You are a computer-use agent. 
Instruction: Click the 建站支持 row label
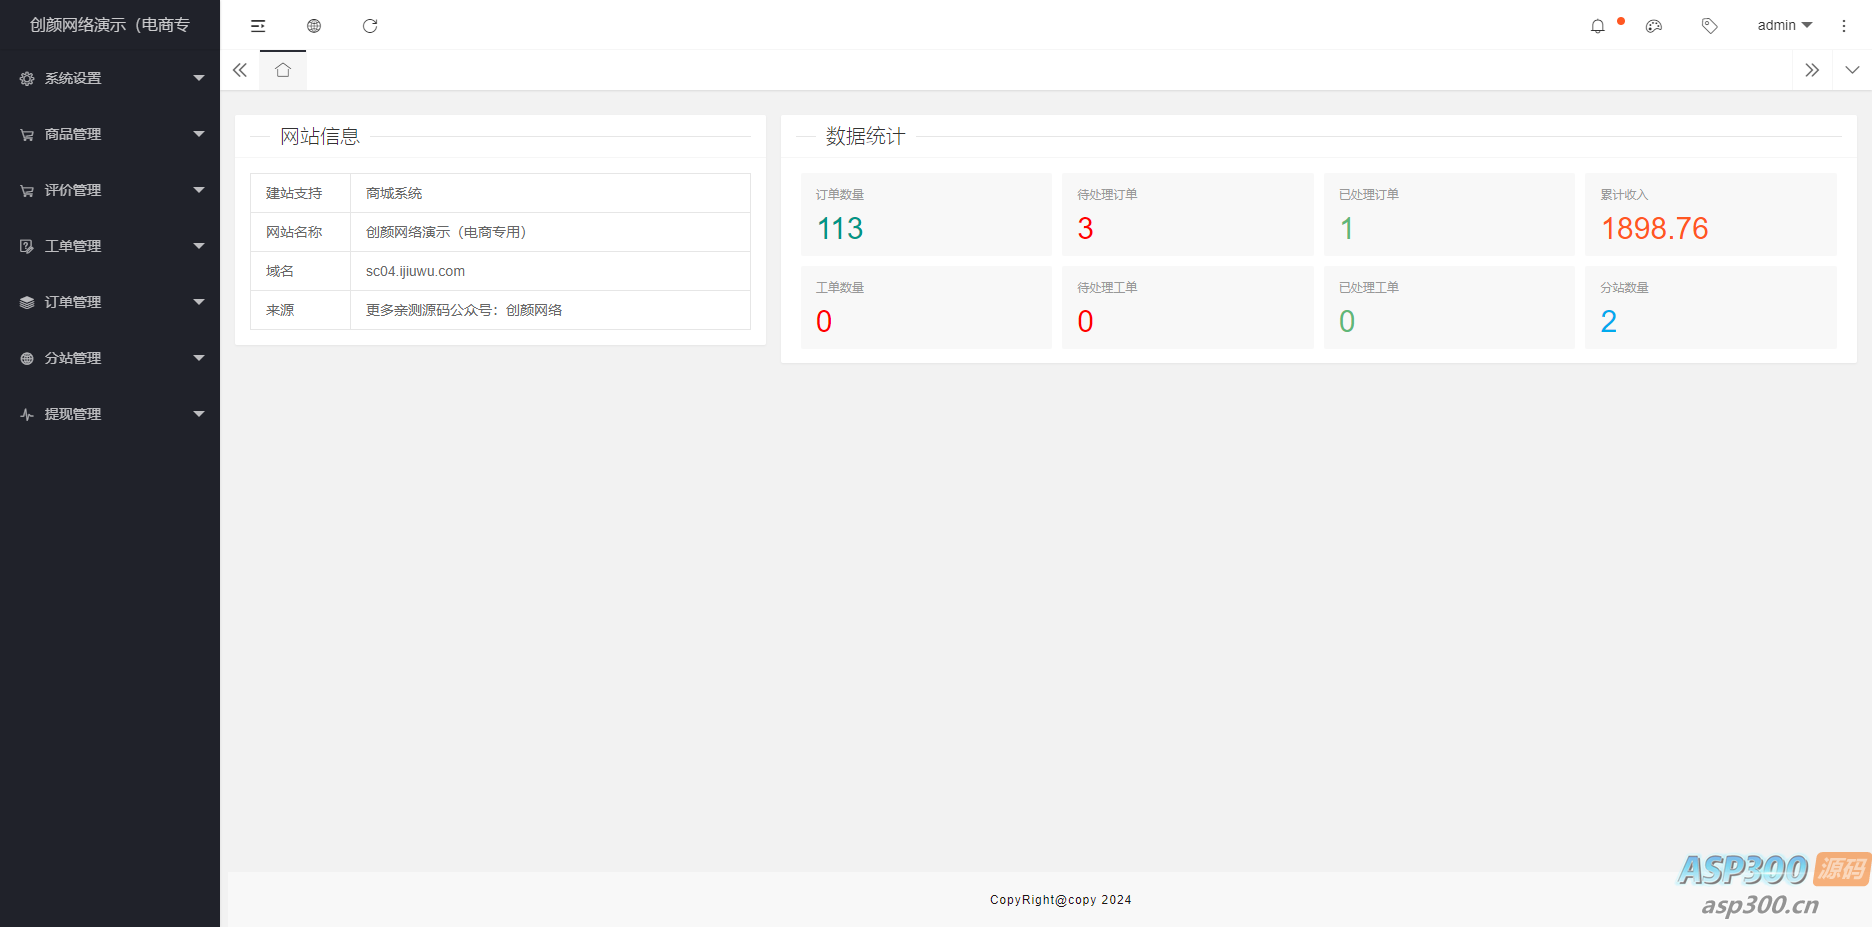[294, 193]
